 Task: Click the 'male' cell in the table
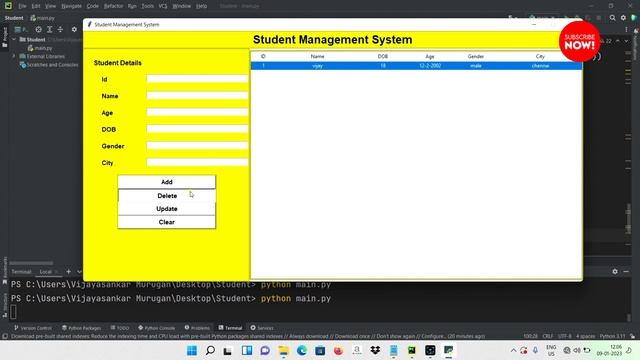[476, 66]
